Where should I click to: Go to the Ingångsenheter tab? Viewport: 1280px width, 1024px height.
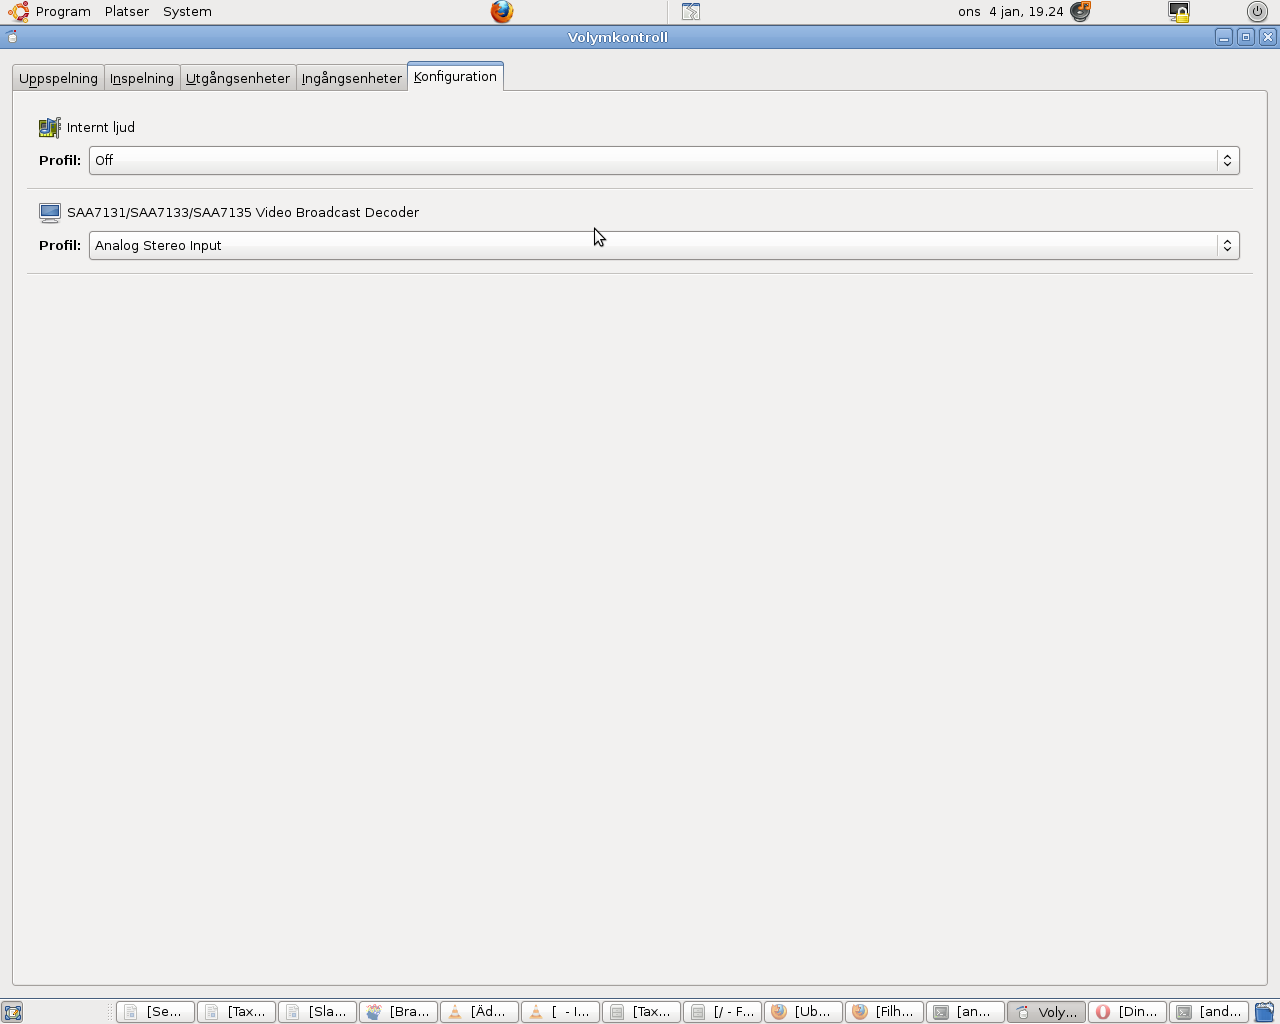[x=352, y=78]
